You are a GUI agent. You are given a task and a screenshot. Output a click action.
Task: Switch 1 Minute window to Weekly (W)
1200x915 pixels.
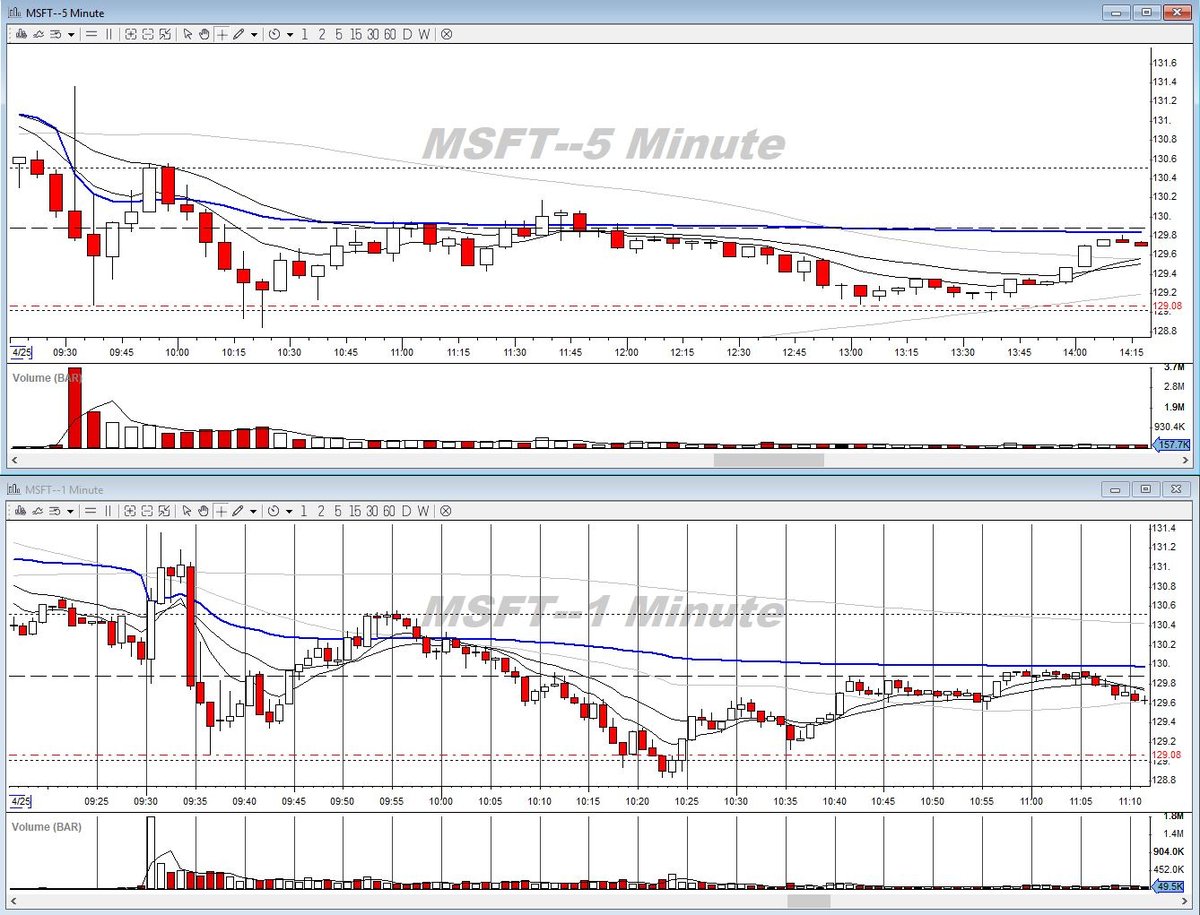[424, 510]
